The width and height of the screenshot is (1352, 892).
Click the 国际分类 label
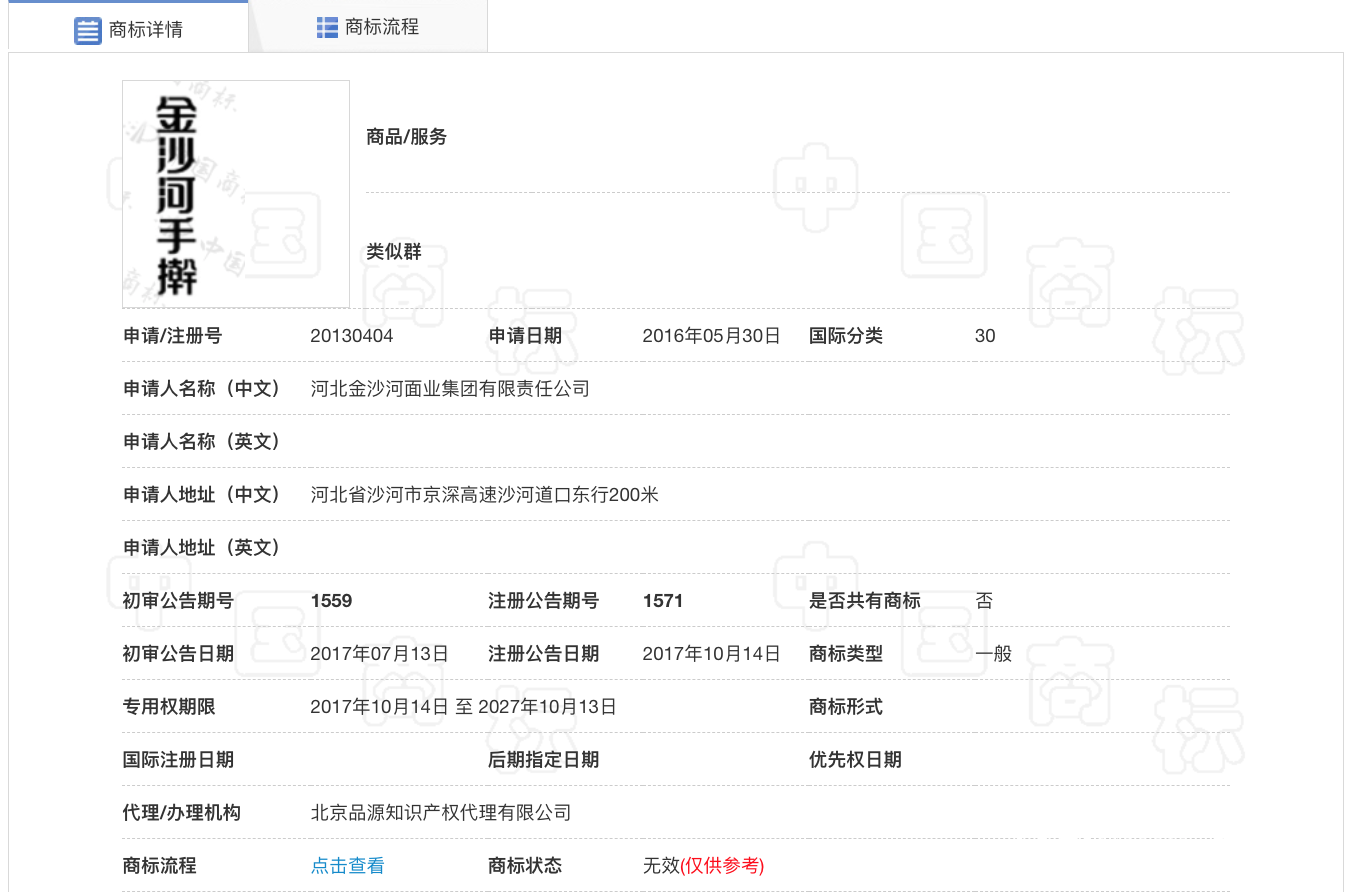coord(846,336)
